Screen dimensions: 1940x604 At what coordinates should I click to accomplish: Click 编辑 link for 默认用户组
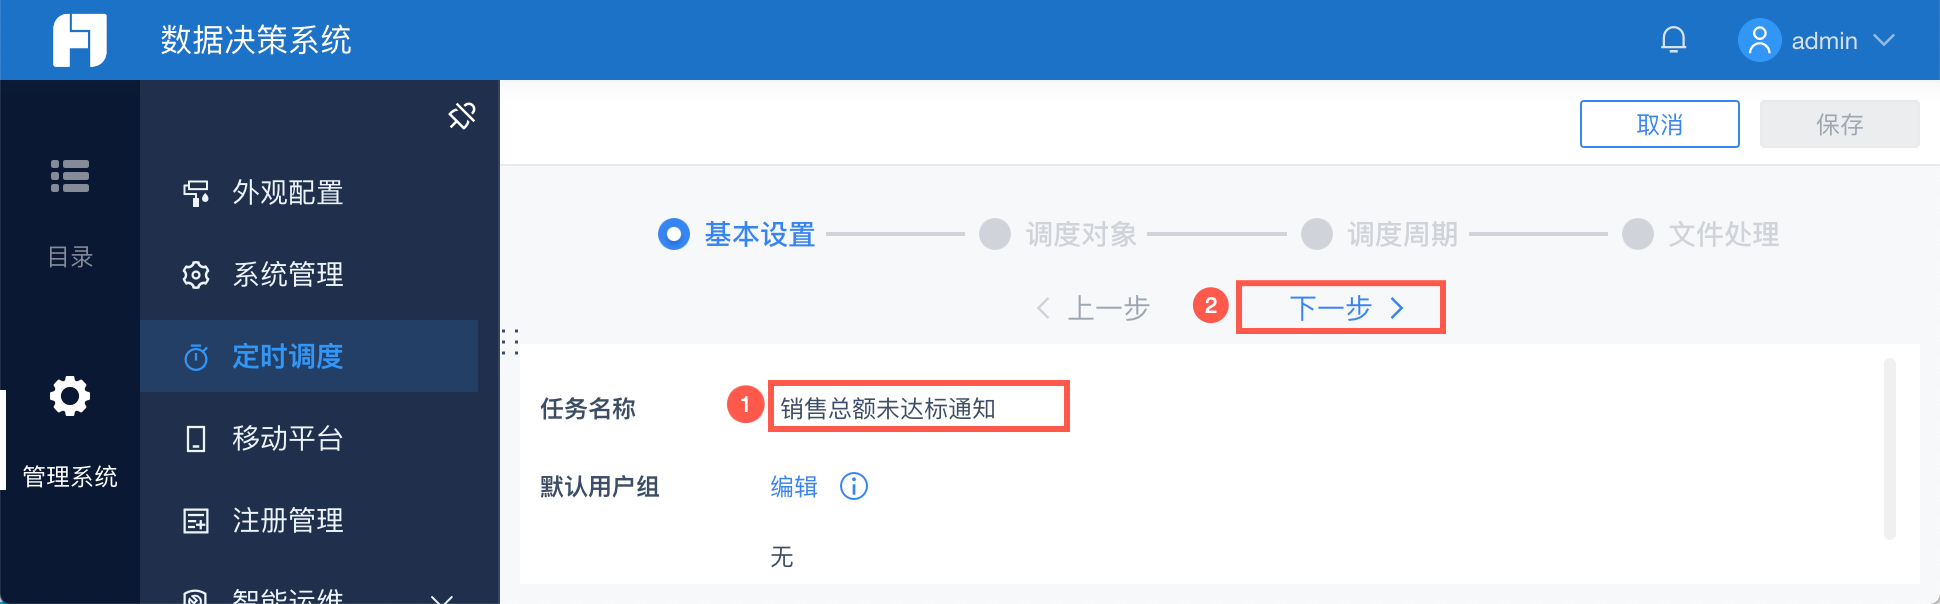pyautogui.click(x=794, y=487)
